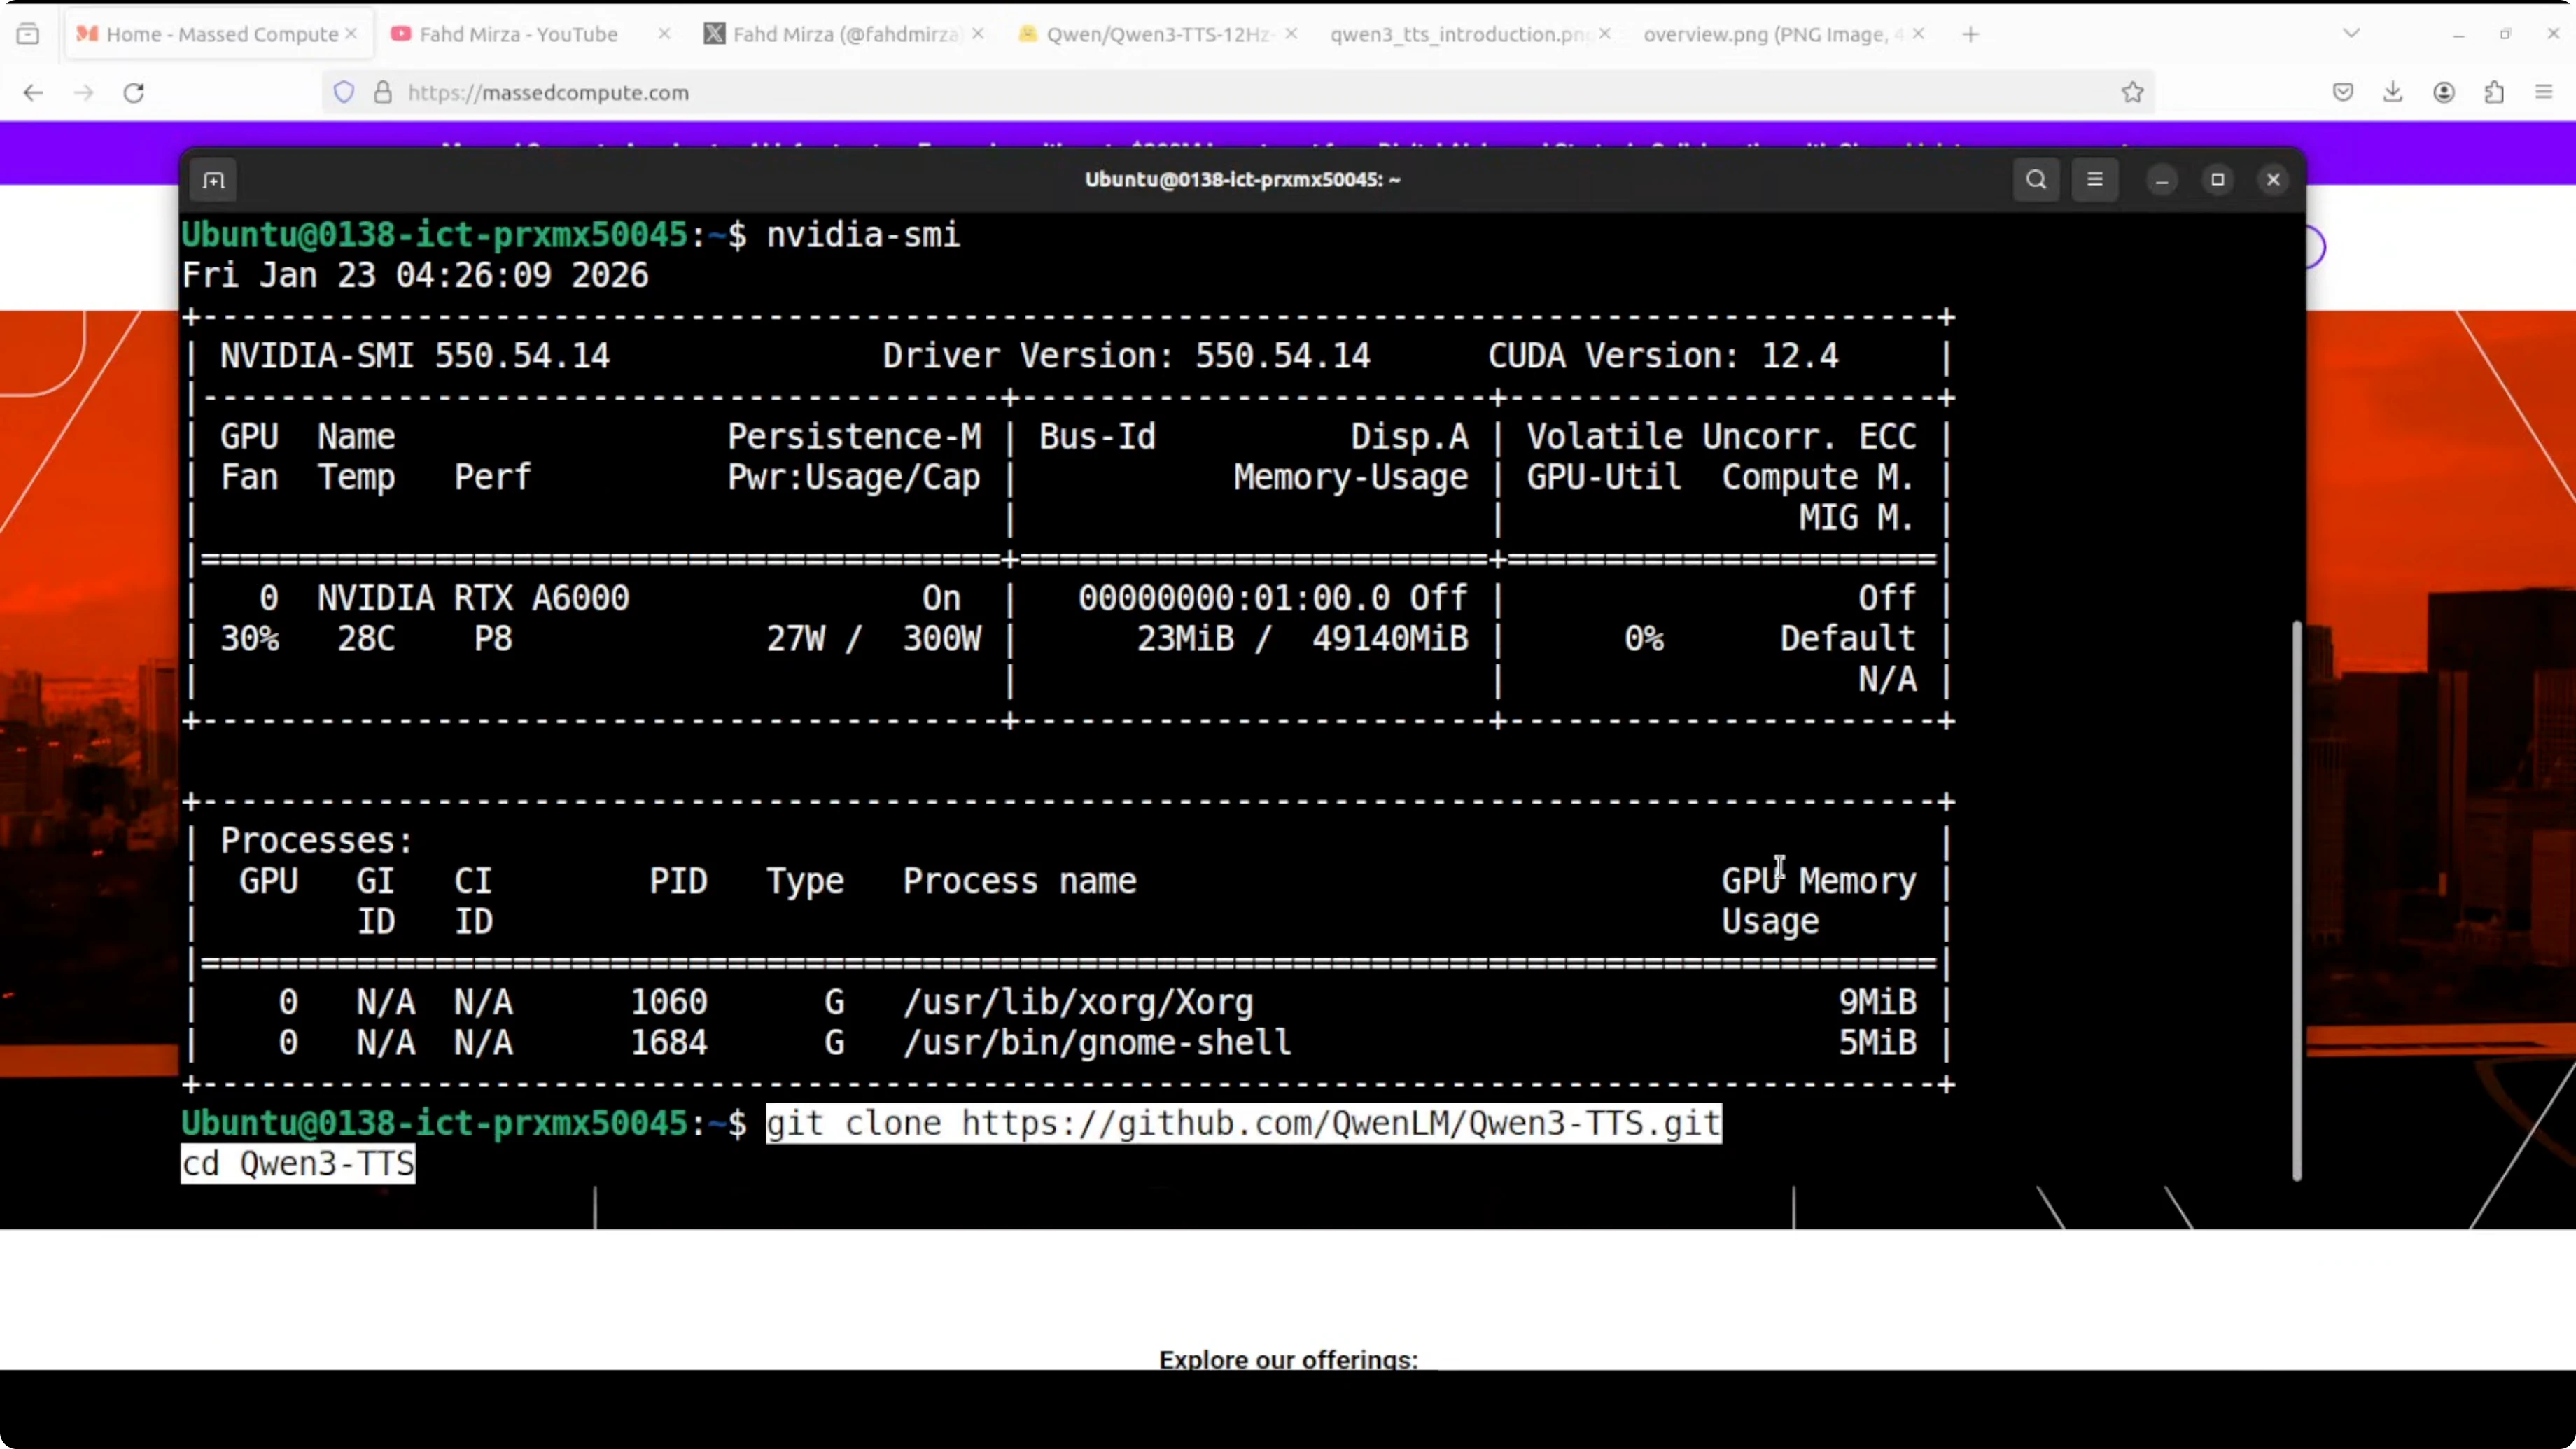
Task: Open the Pocket save icon
Action: click(2343, 93)
